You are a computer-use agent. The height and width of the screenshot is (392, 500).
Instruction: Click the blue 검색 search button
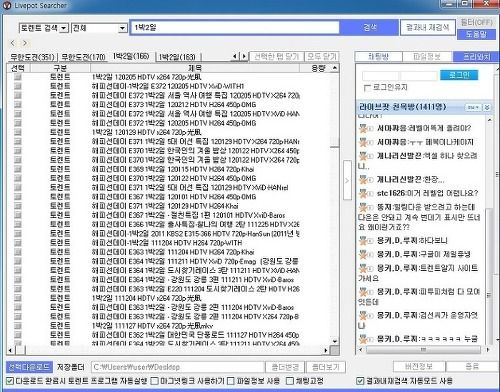point(369,27)
